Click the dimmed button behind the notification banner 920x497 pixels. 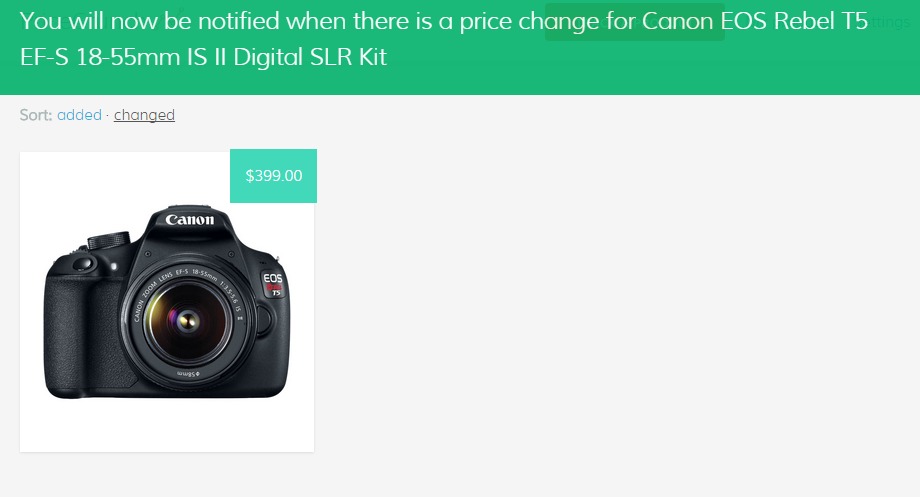[x=634, y=22]
